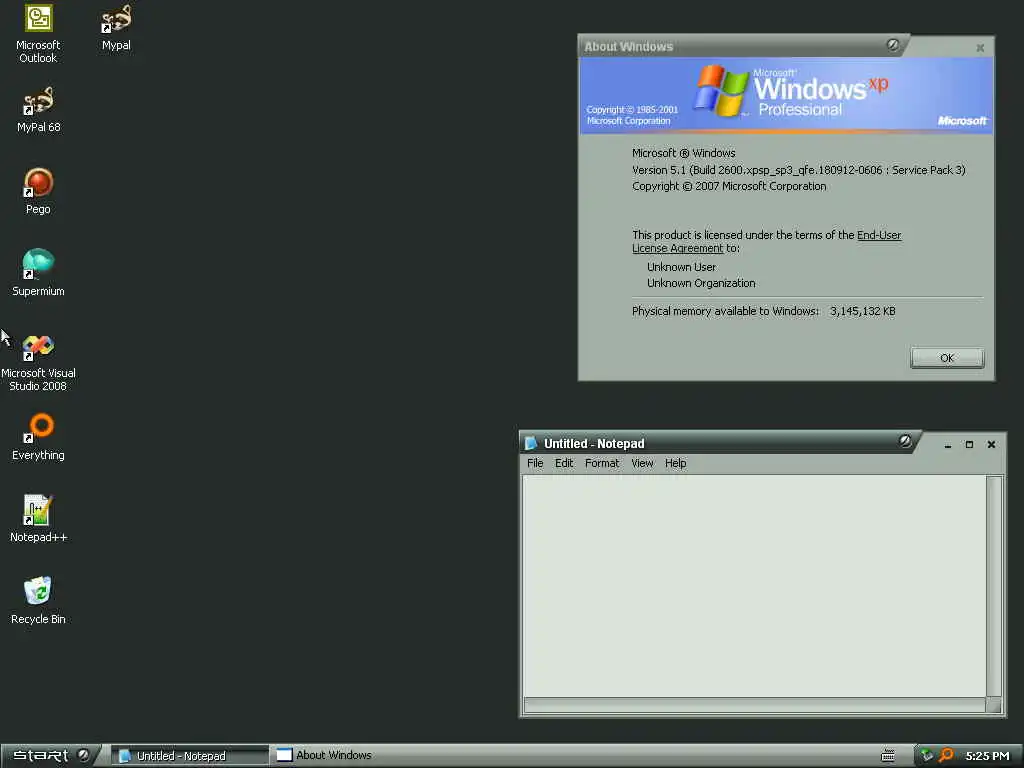This screenshot has height=768, width=1024.
Task: Click the 'About Windows' dialog title
Action: [x=628, y=46]
